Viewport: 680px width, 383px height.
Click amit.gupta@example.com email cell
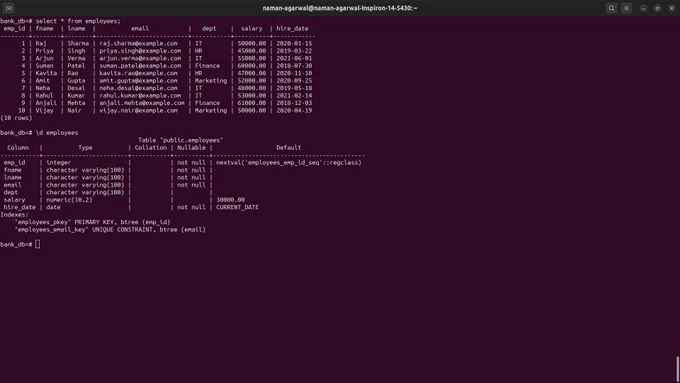coord(138,80)
